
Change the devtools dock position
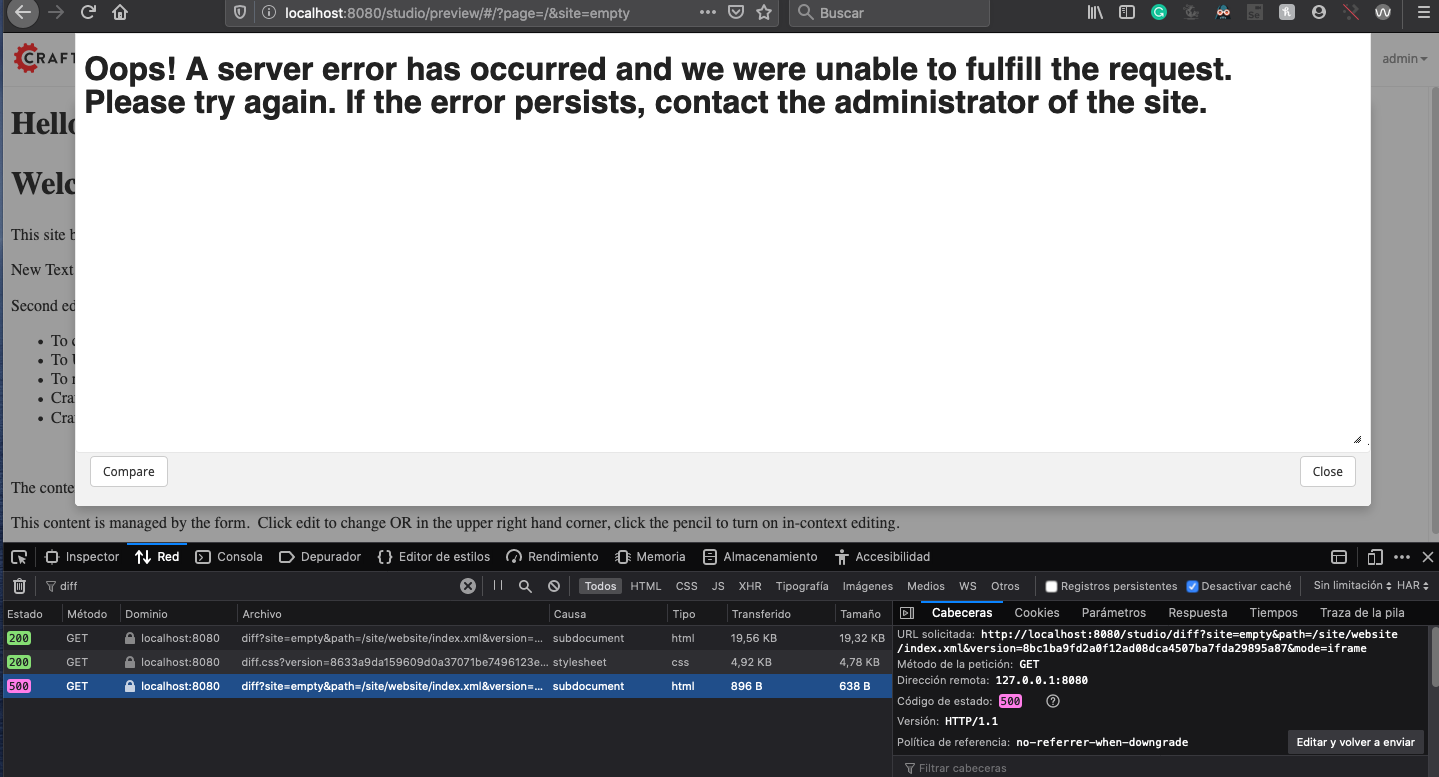1338,556
